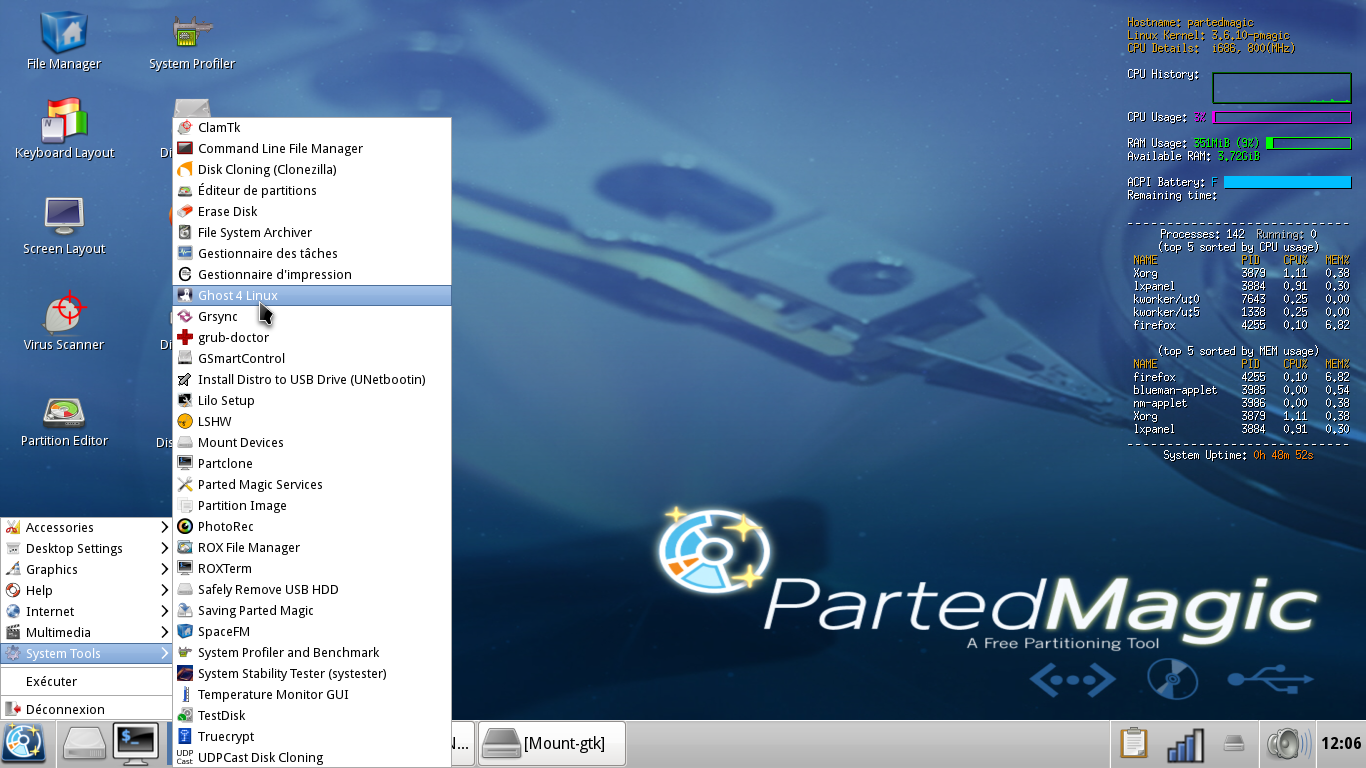1366x768 pixels.
Task: Click the PhotoRec icon in menu
Action: coord(185,526)
